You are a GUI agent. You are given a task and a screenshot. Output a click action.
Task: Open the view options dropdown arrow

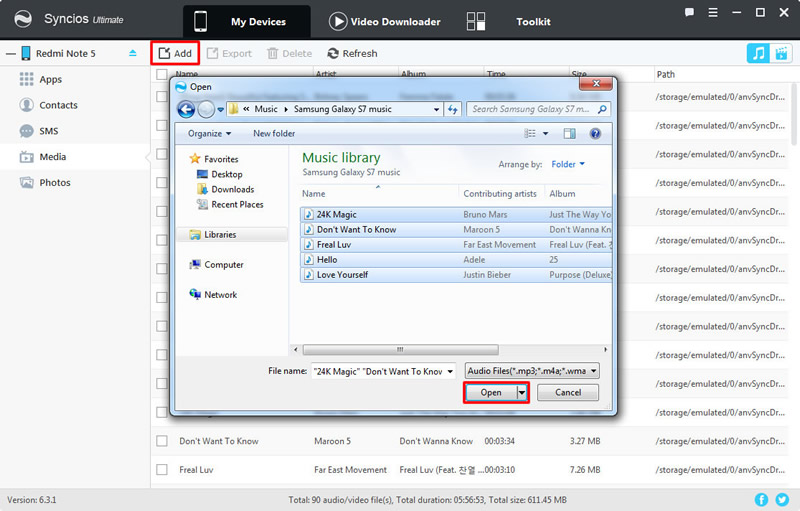[545, 134]
